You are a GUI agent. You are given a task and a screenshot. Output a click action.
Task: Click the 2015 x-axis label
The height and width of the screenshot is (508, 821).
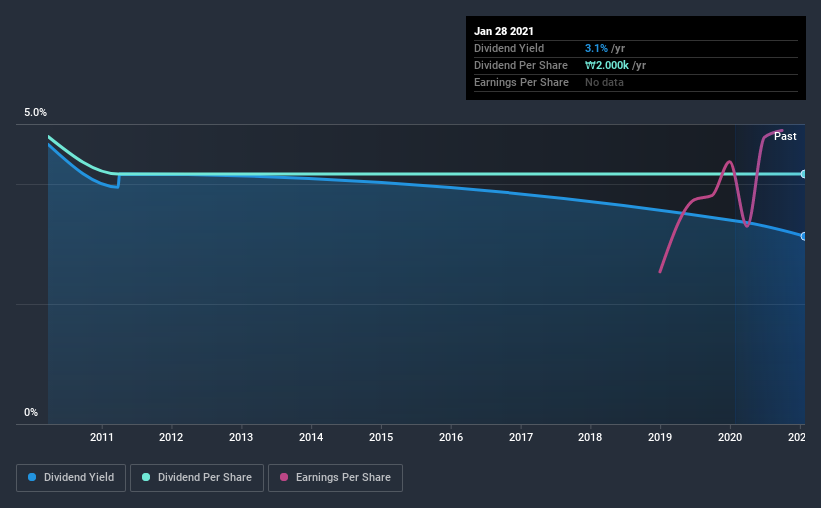click(381, 437)
